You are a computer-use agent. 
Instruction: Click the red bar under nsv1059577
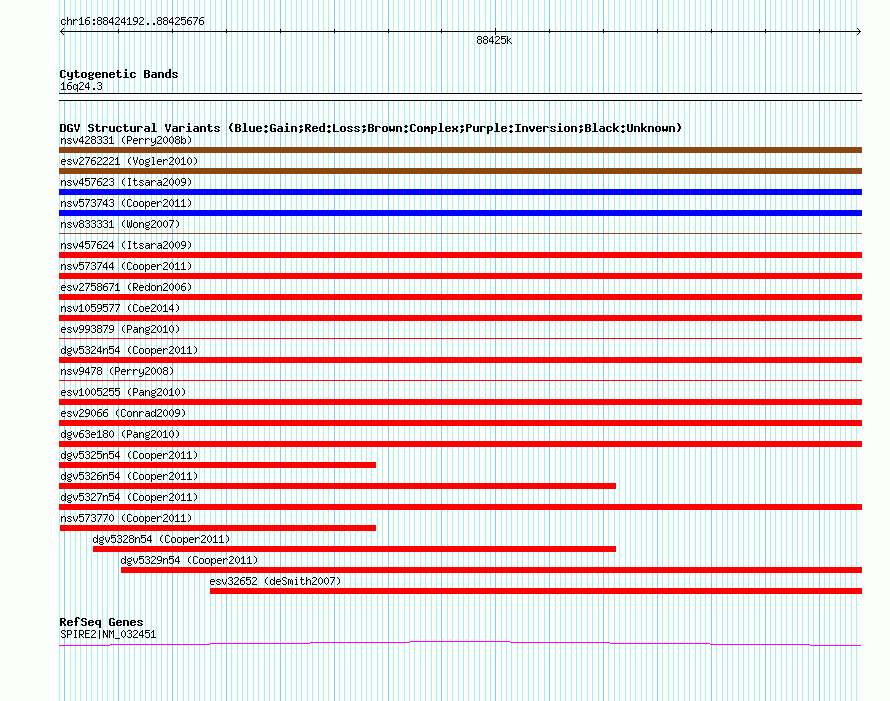(460, 318)
